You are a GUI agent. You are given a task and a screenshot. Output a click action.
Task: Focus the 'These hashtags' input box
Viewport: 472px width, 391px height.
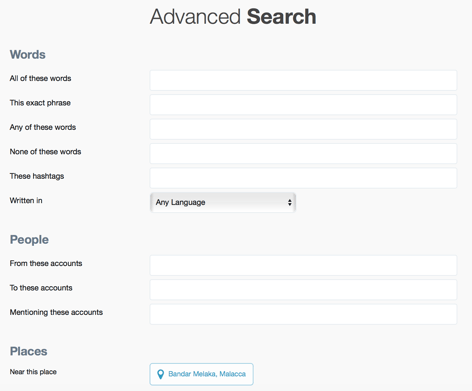[x=303, y=178]
